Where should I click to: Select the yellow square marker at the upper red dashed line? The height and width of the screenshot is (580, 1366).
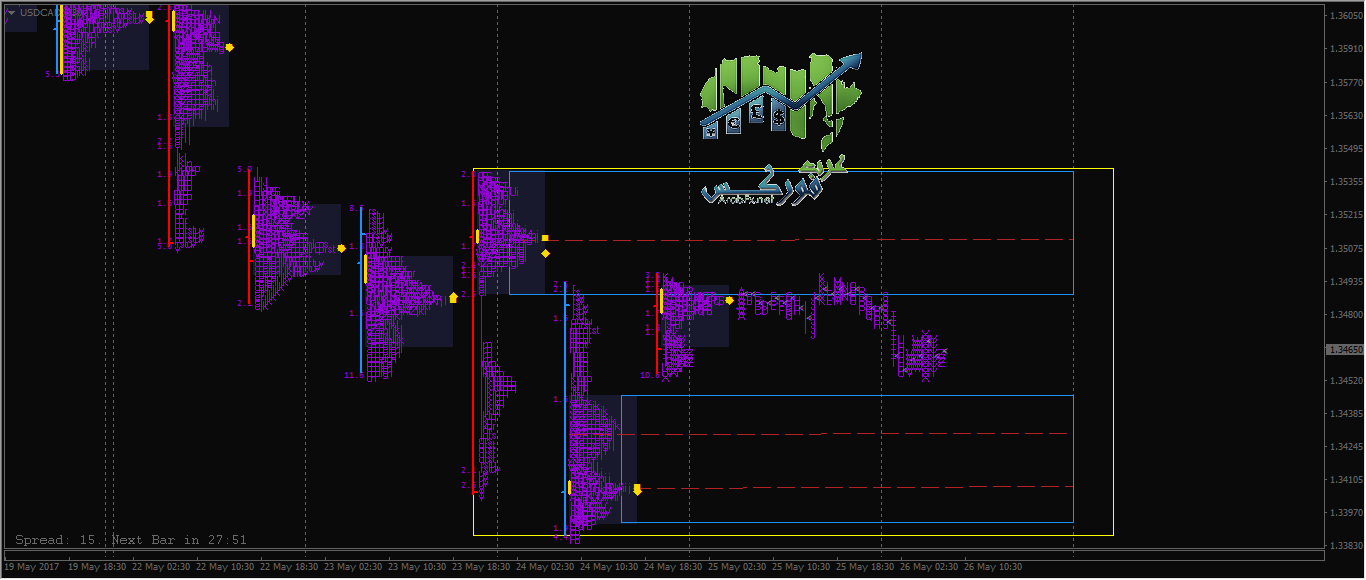click(545, 238)
